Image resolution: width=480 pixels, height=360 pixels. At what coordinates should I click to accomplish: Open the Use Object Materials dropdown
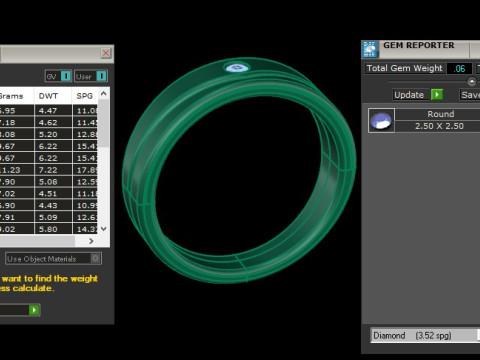coord(53,259)
